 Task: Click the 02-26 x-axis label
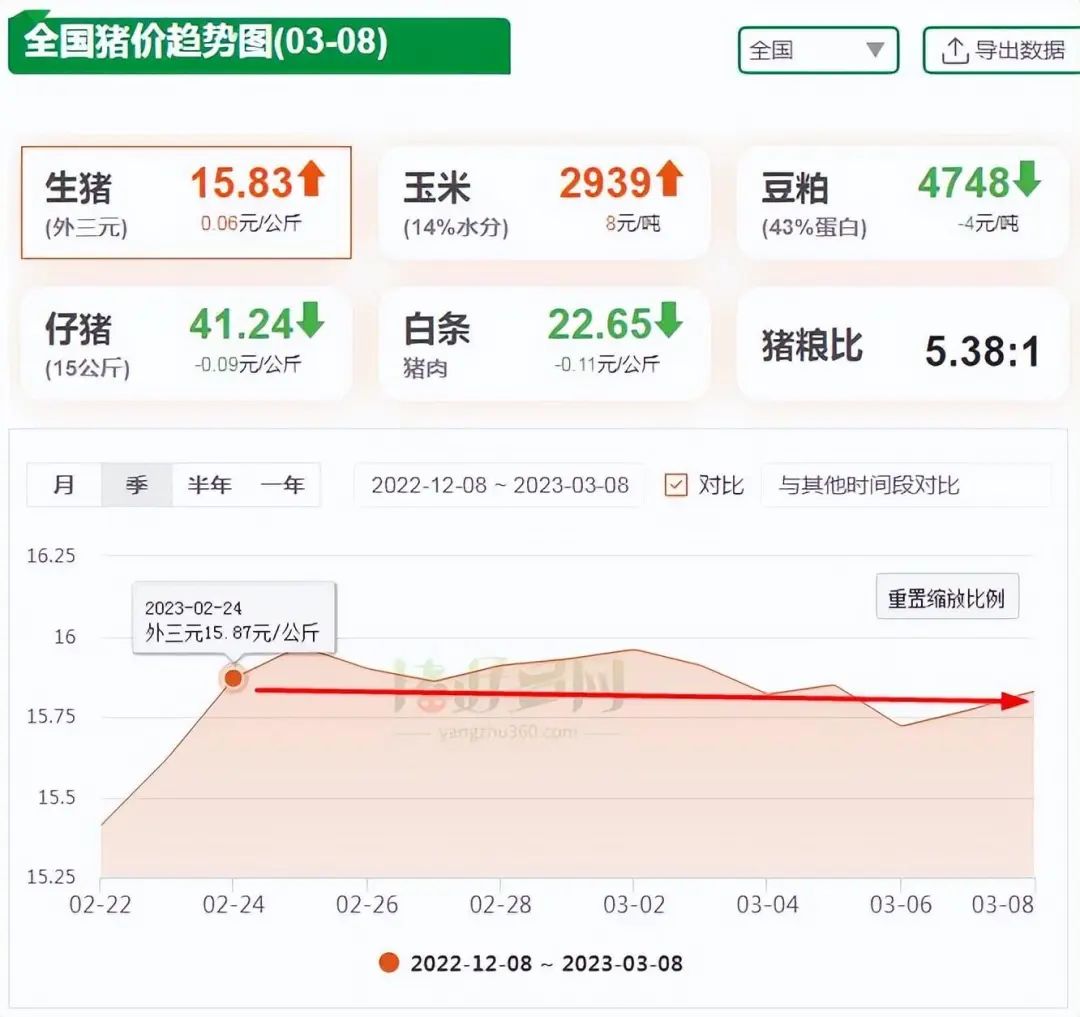pyautogui.click(x=366, y=904)
